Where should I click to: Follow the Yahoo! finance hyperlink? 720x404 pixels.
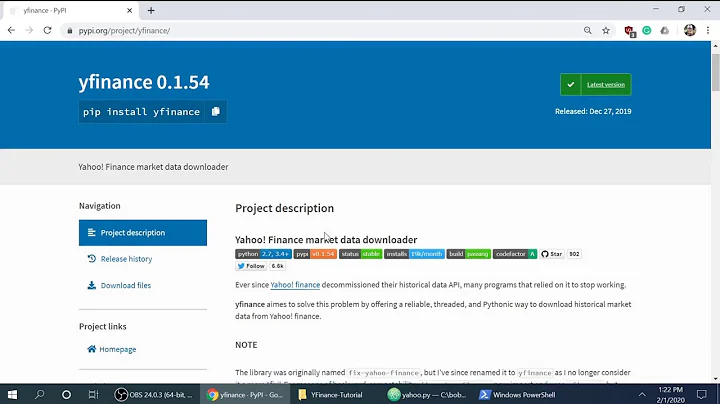coord(295,285)
